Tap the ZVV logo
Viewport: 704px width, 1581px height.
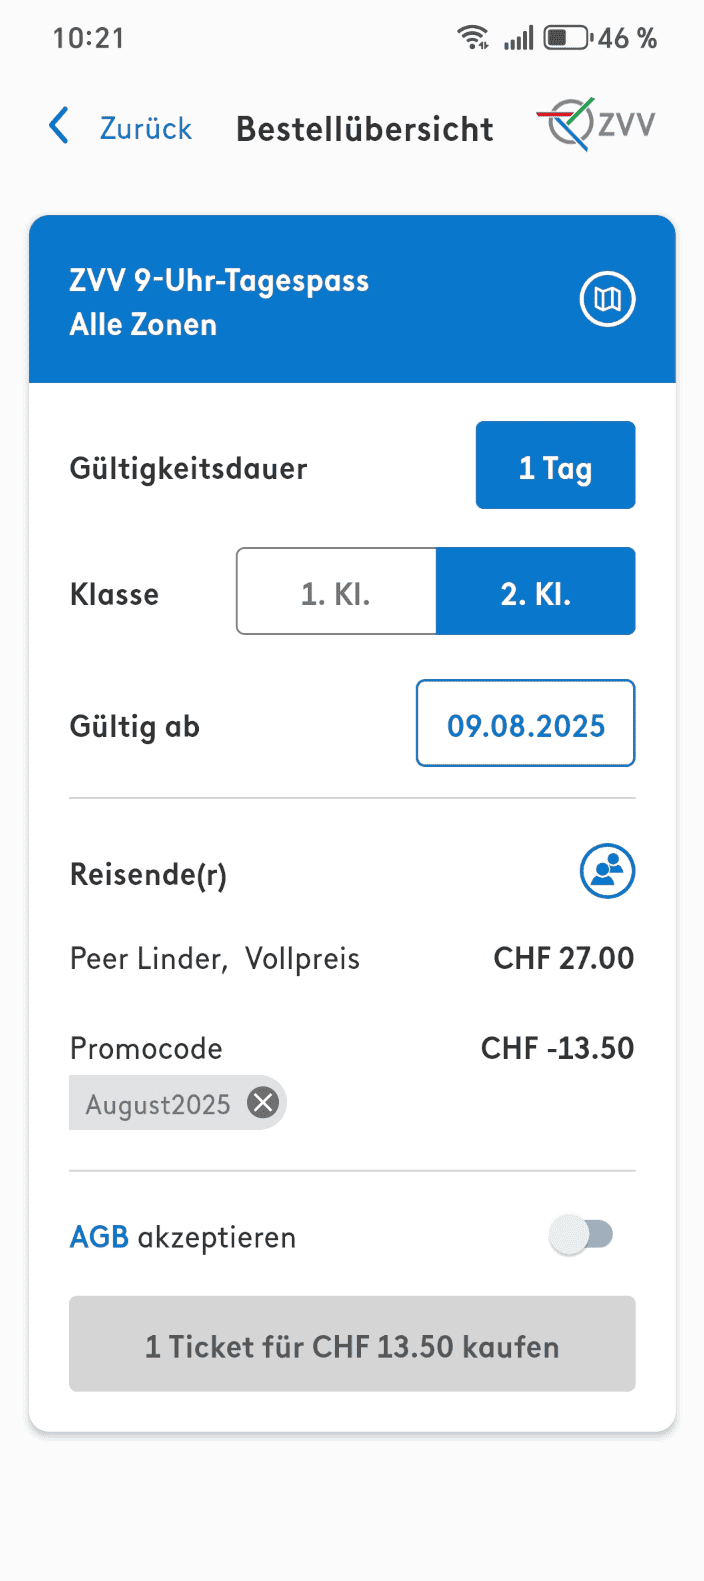(597, 125)
